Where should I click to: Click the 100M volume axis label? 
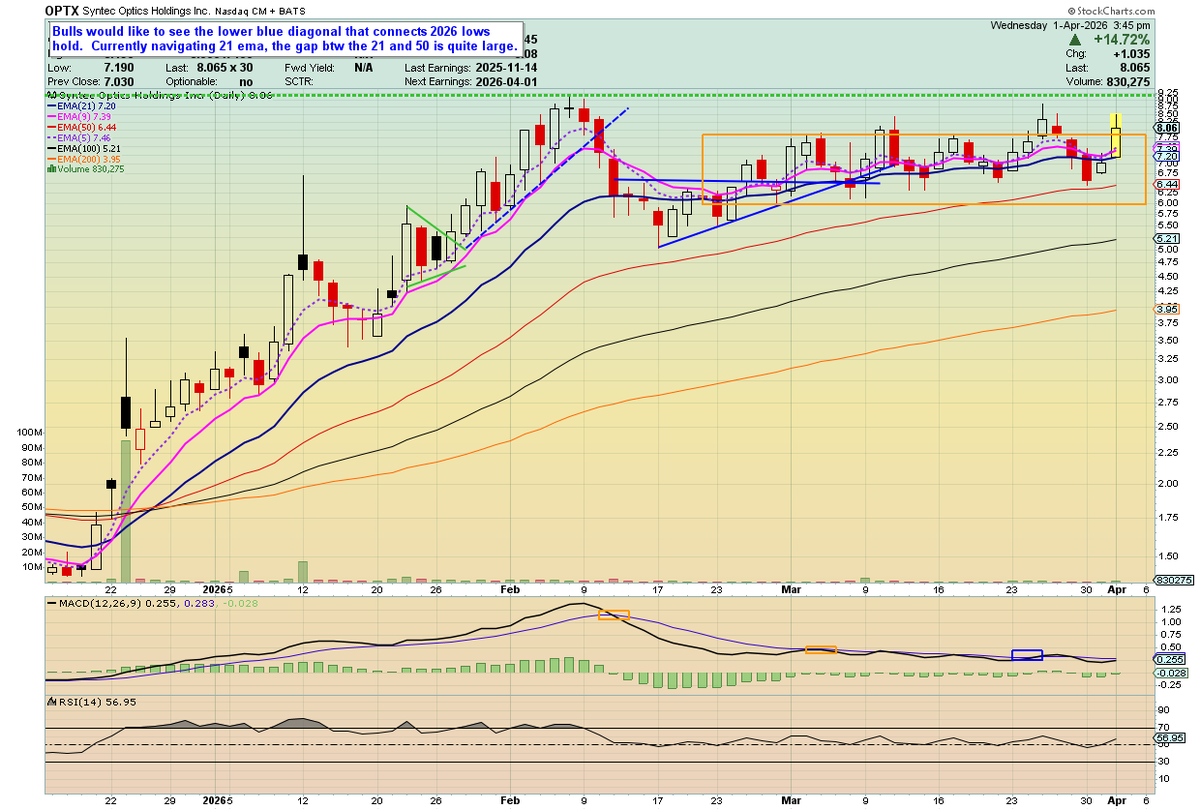pyautogui.click(x=31, y=432)
